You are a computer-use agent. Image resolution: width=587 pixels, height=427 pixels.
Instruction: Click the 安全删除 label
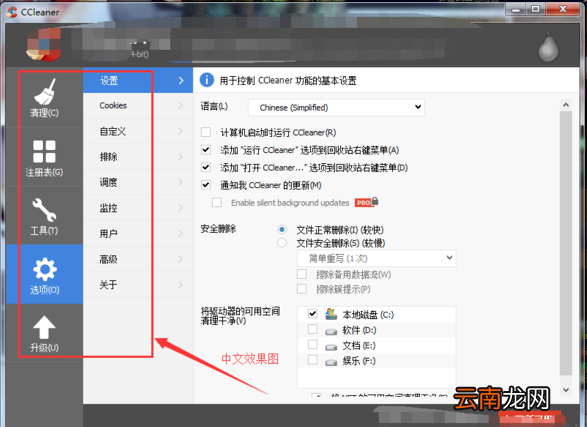218,229
